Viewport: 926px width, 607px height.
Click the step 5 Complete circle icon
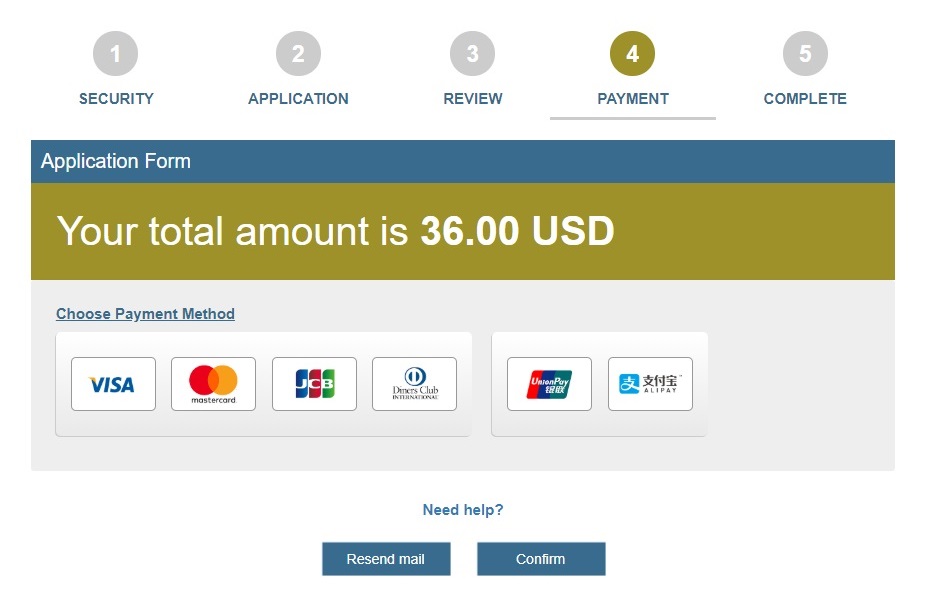click(804, 54)
